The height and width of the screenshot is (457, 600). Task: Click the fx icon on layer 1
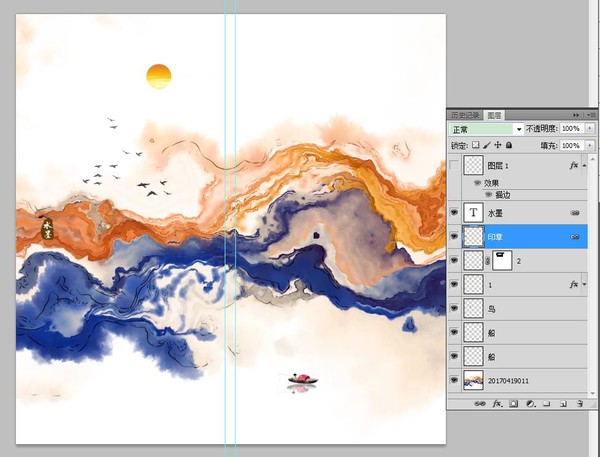(574, 284)
